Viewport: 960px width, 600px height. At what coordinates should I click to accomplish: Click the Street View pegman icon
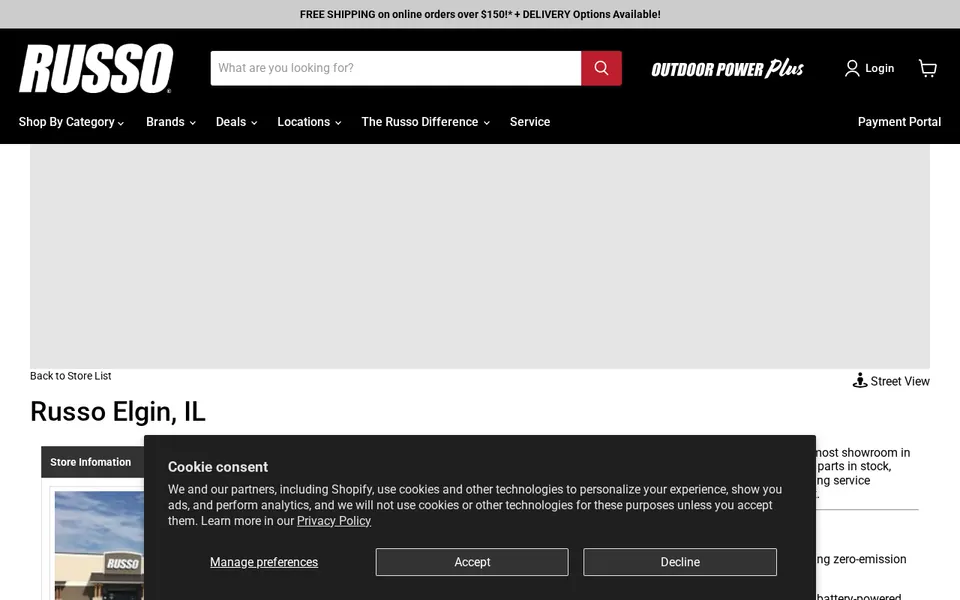860,381
